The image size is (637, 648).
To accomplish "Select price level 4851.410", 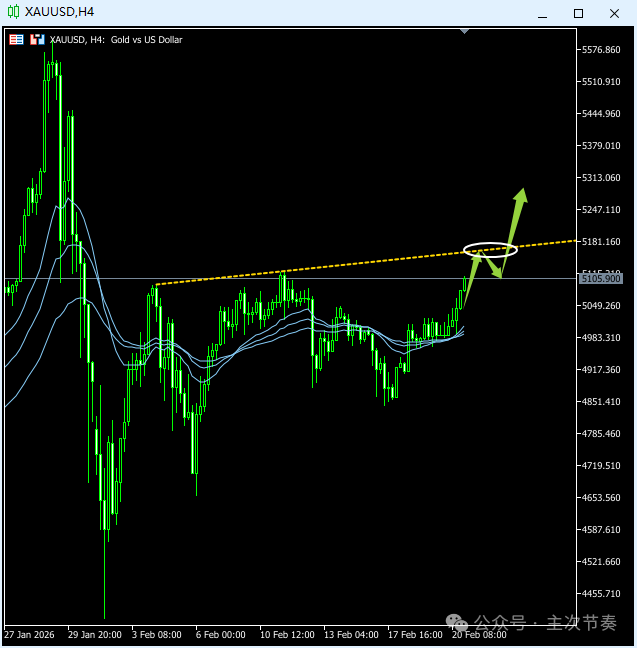I will point(601,402).
